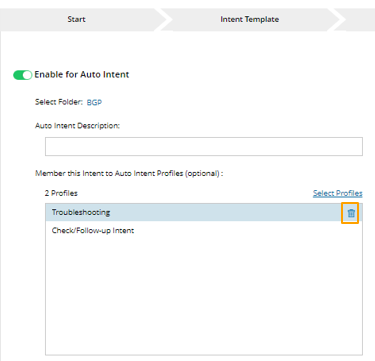
Task: Go to the Start wizard step
Action: pos(77,19)
